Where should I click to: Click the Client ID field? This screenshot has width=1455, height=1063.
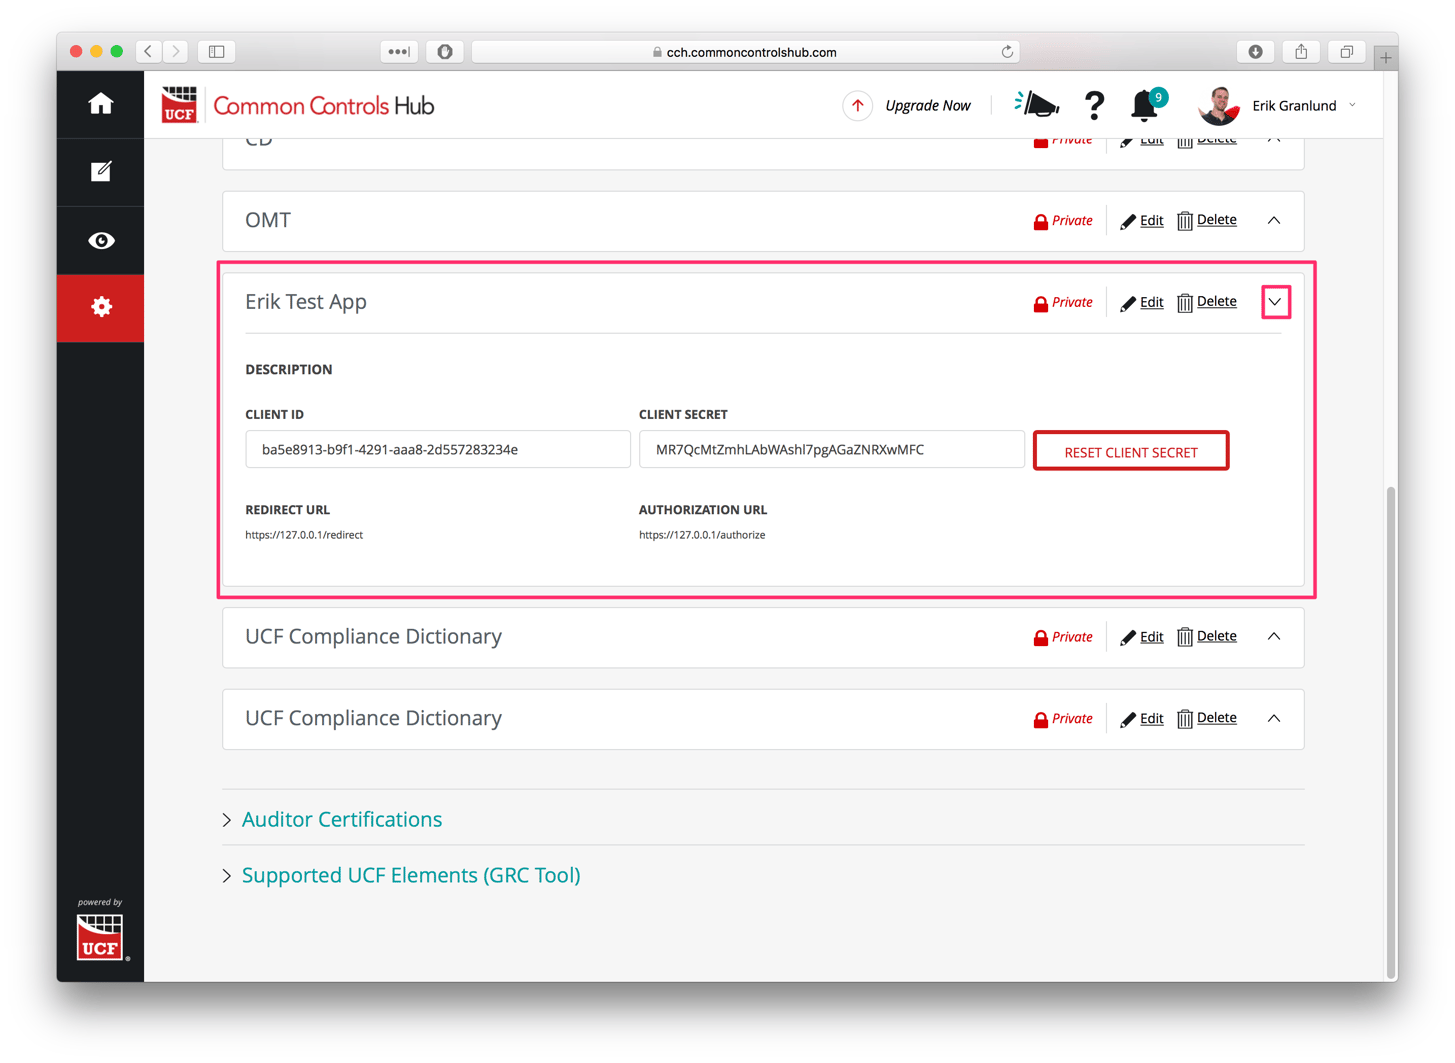click(438, 450)
